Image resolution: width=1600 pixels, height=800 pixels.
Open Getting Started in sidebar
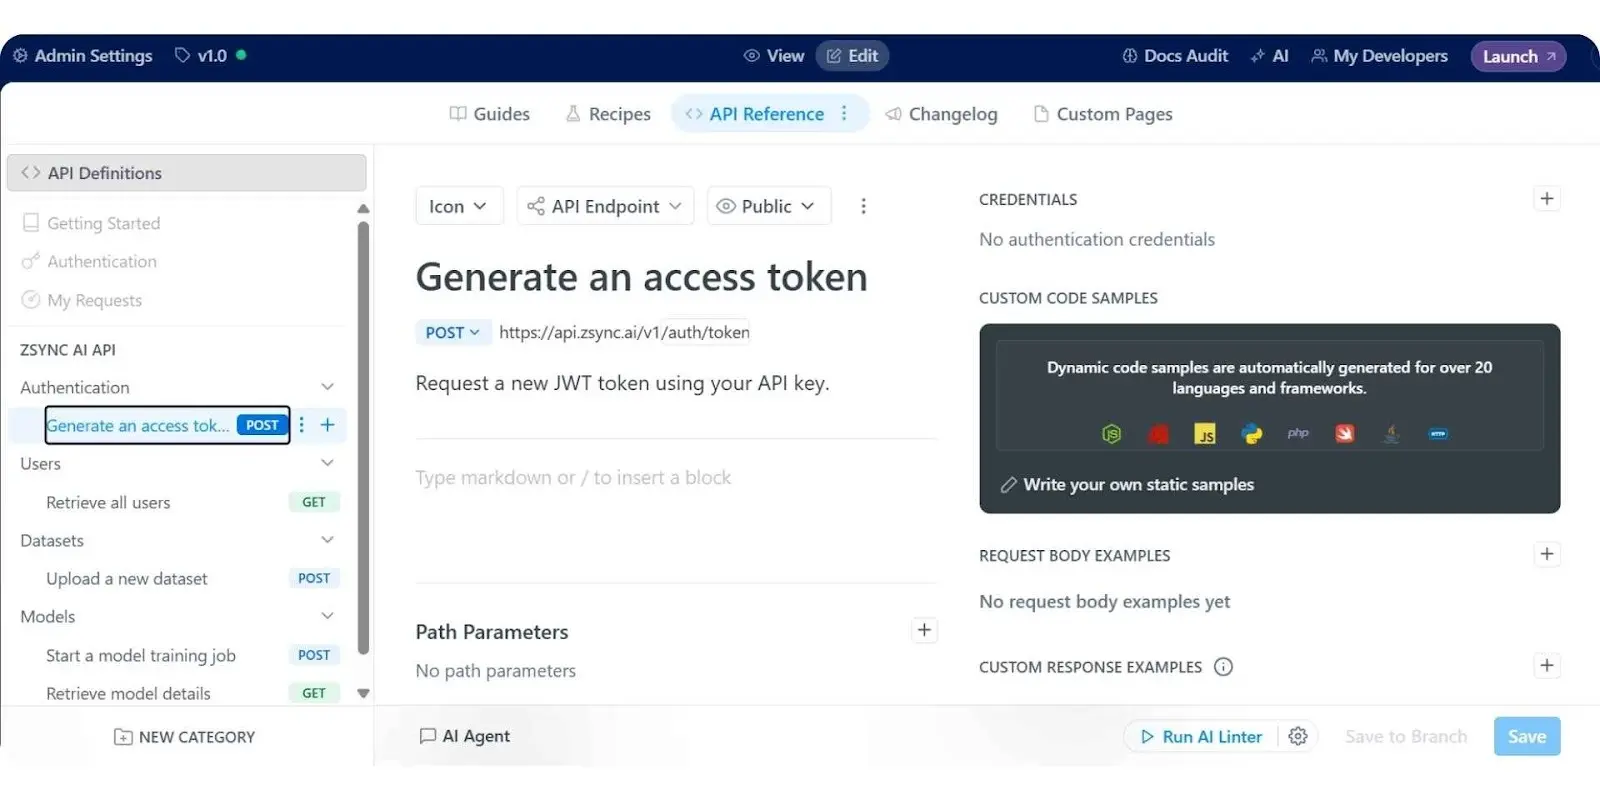pos(91,223)
